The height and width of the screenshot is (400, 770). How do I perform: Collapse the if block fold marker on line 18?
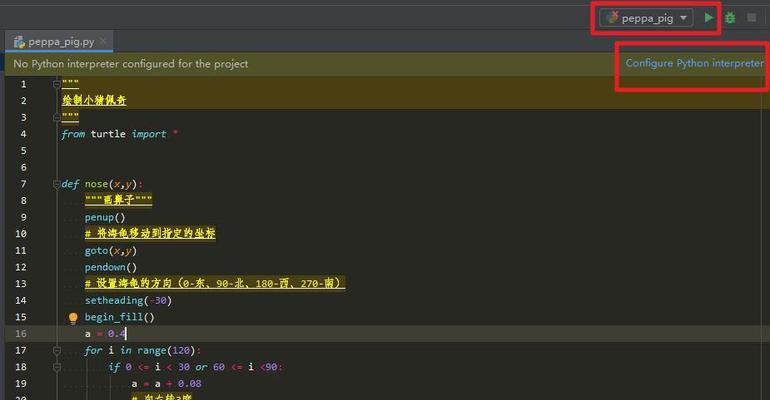56,367
